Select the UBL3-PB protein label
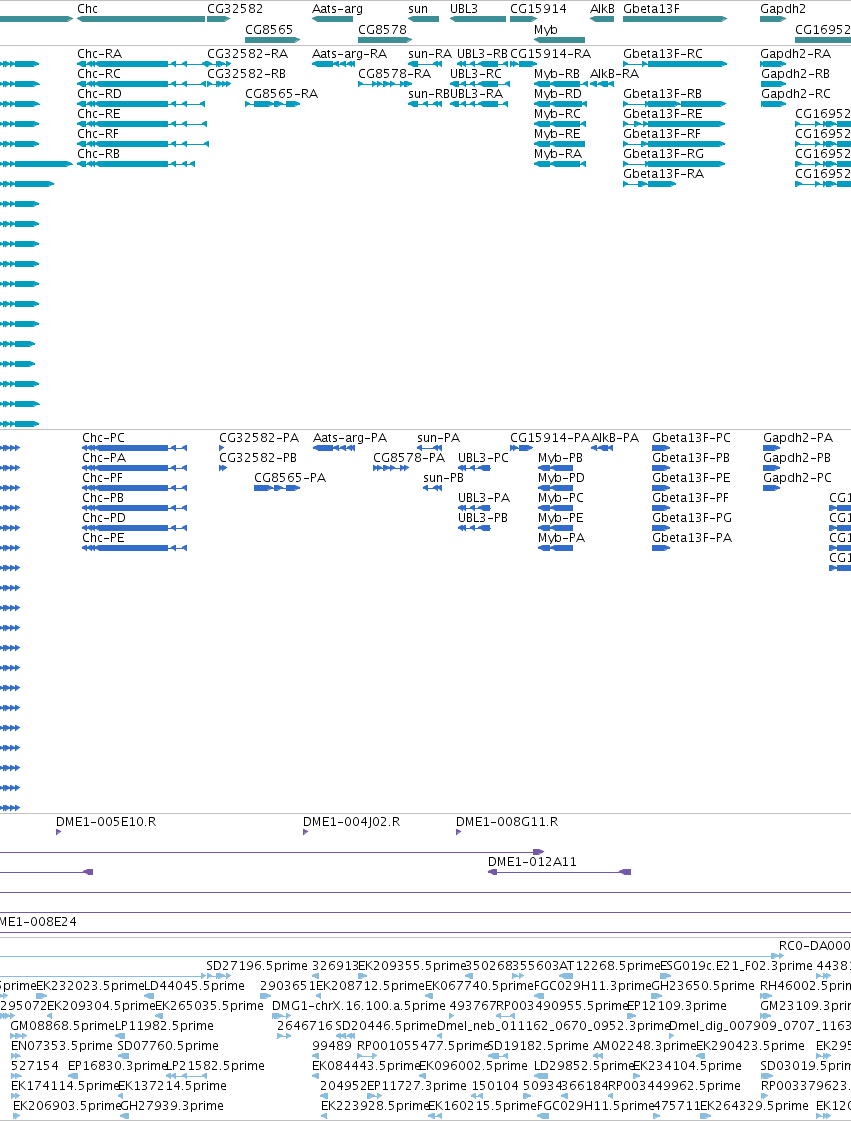 [483, 518]
